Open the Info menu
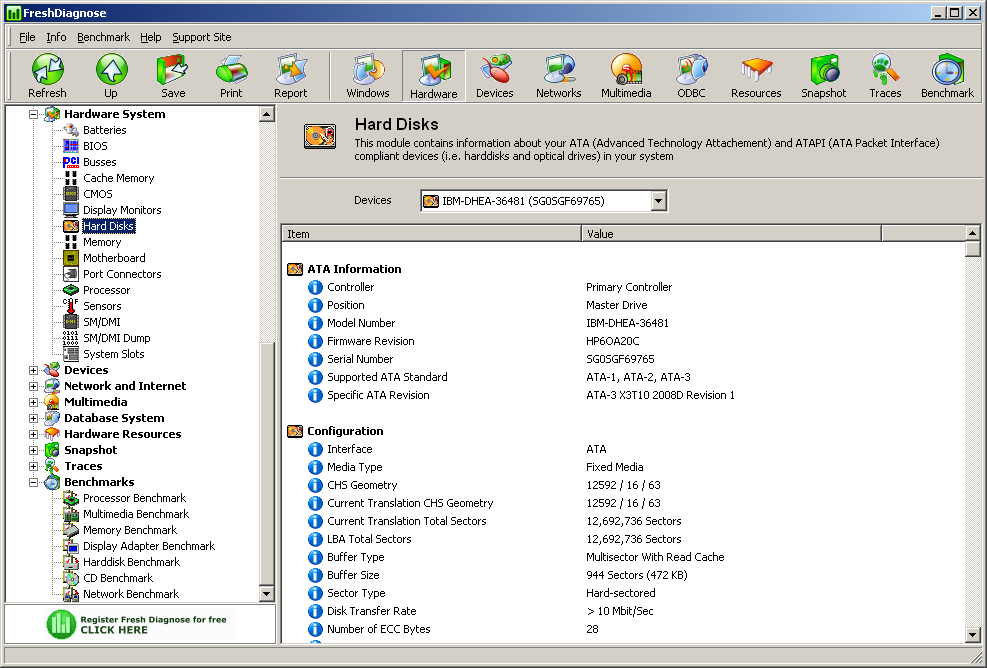987x668 pixels. pos(56,37)
